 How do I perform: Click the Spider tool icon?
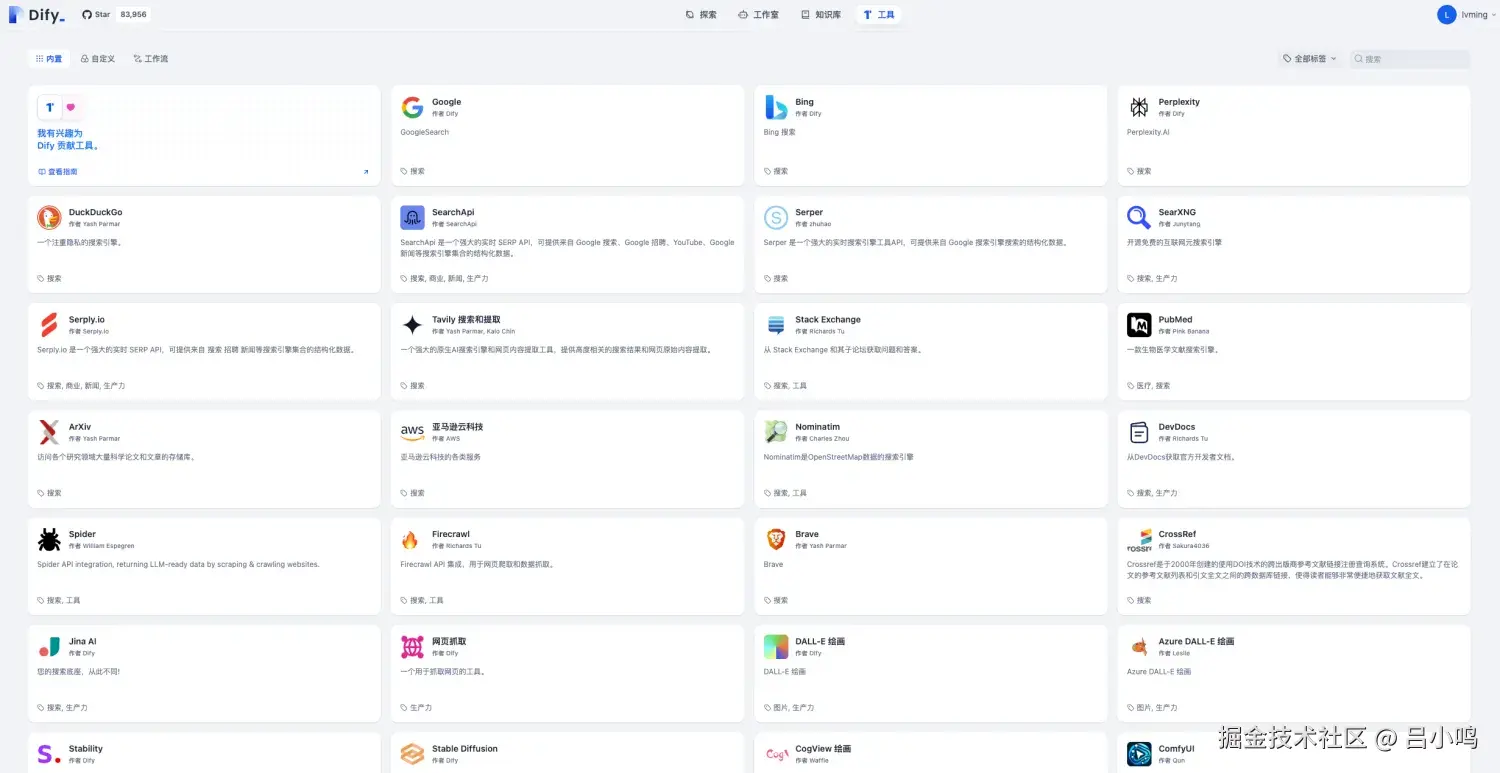tap(49, 540)
